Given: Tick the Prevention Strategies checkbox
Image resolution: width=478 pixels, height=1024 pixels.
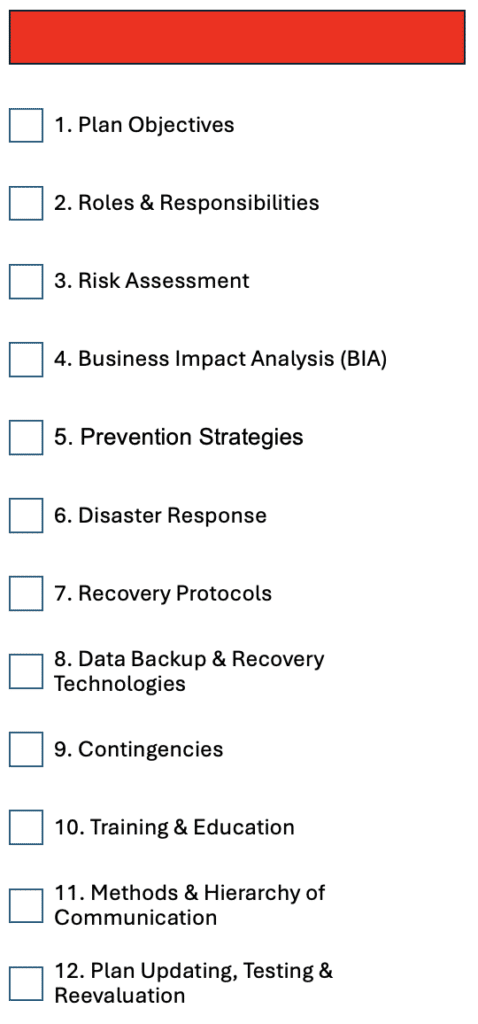Looking at the screenshot, I should 26,438.
